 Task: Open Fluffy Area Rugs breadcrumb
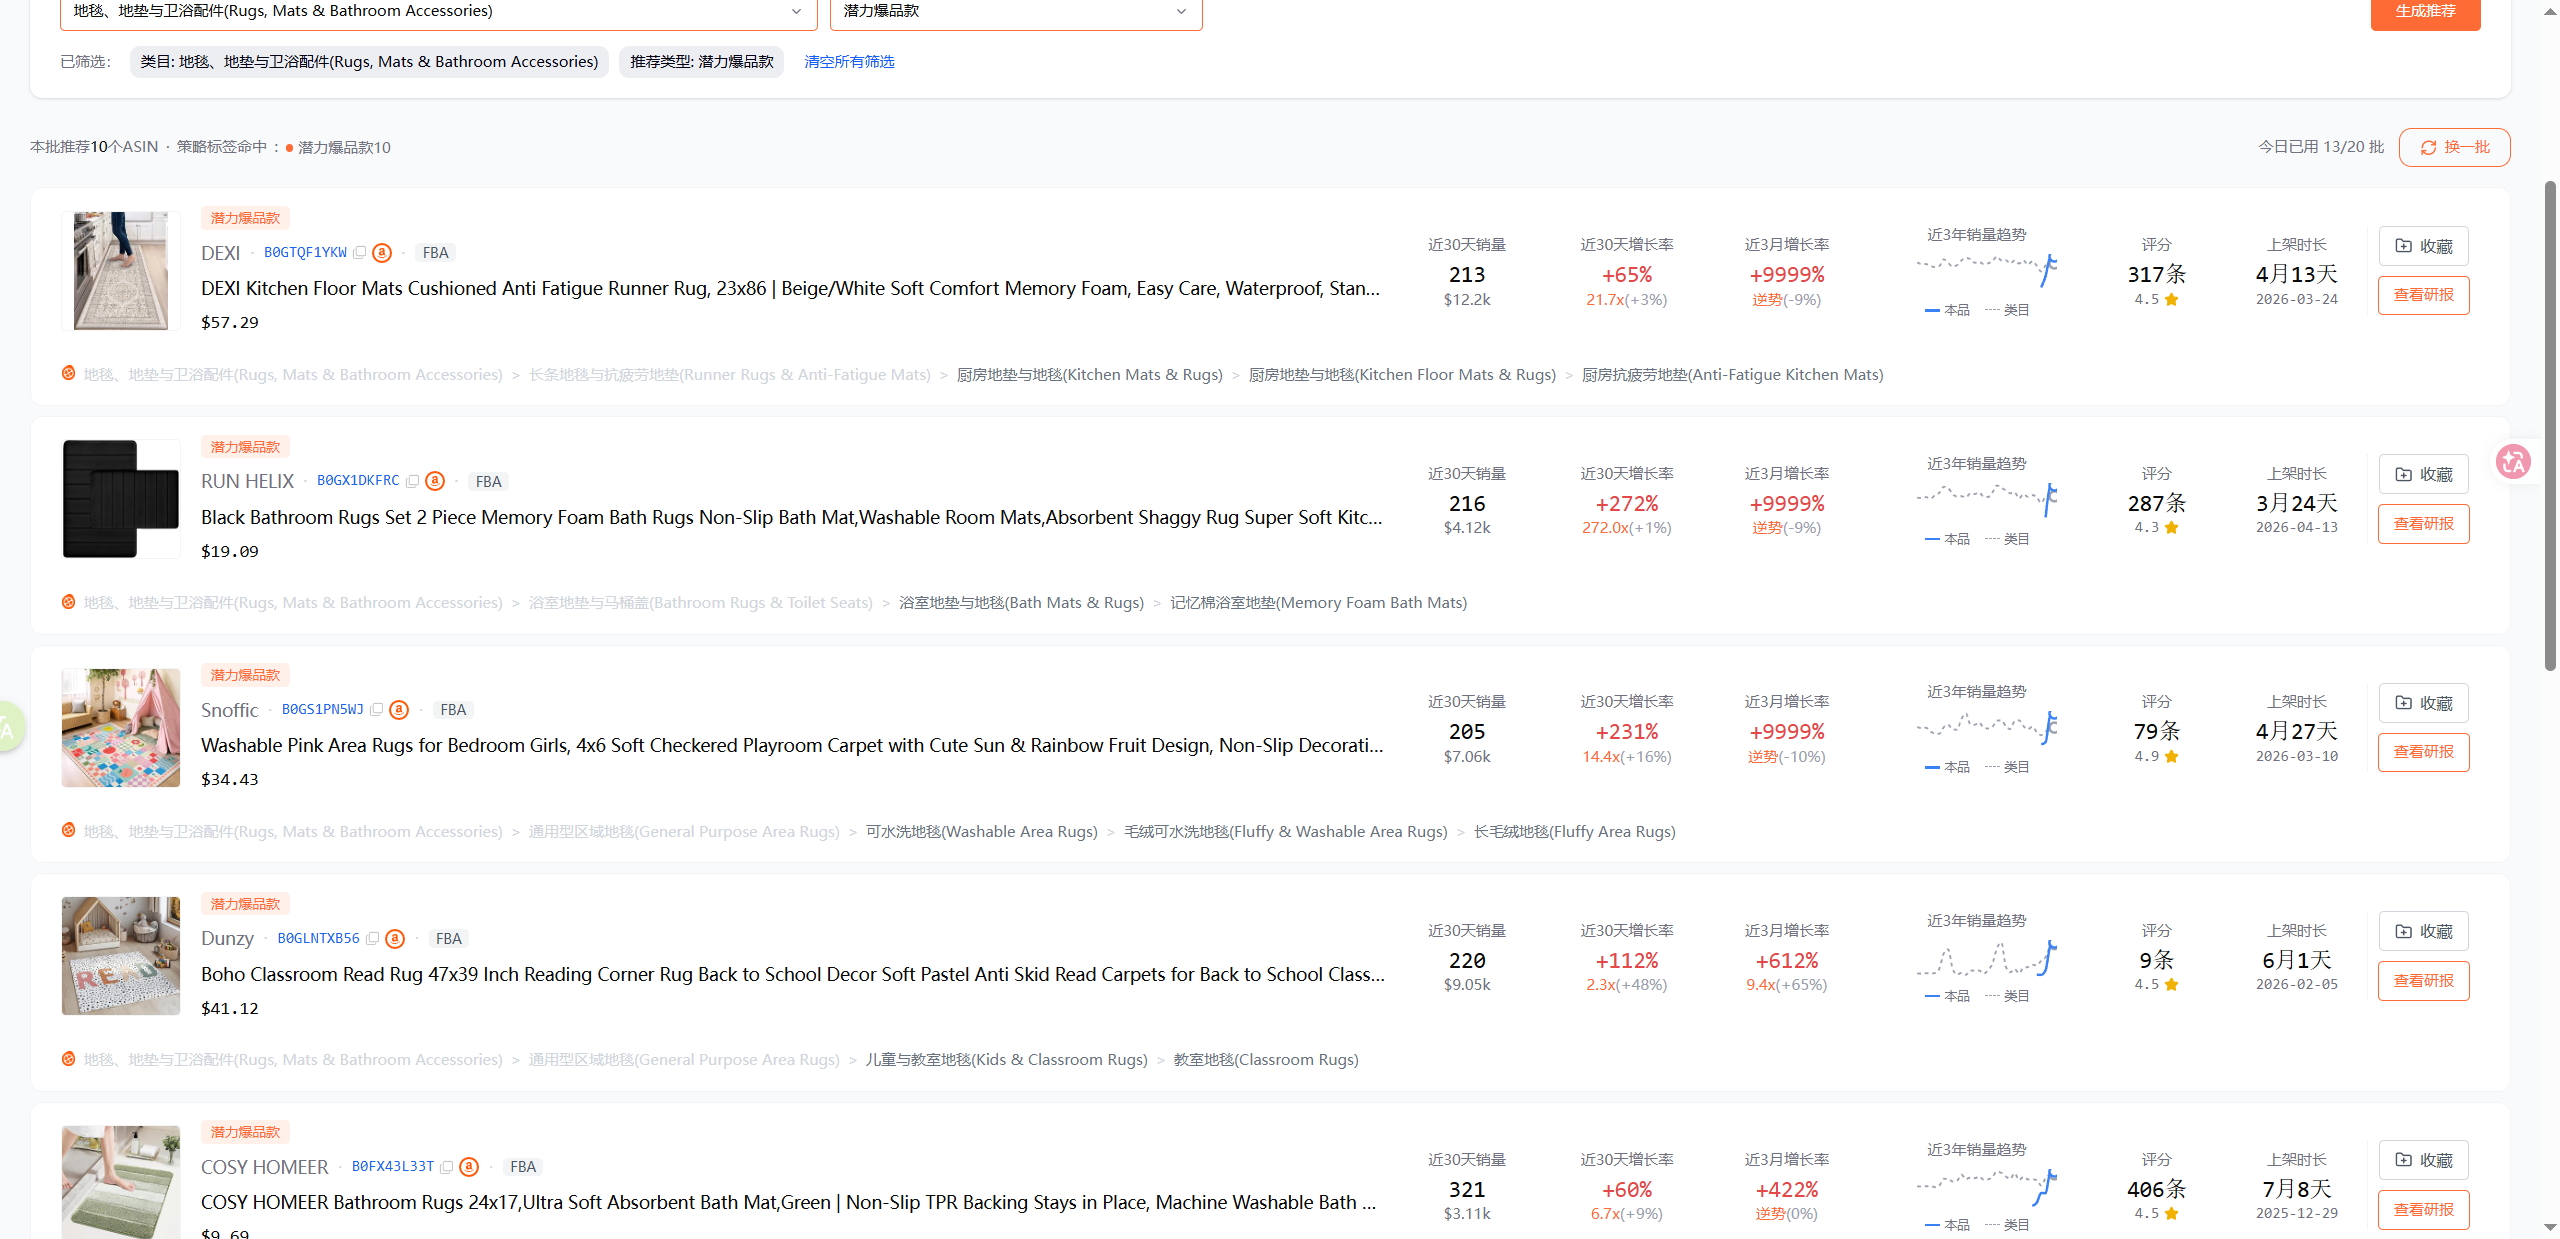1574,832
